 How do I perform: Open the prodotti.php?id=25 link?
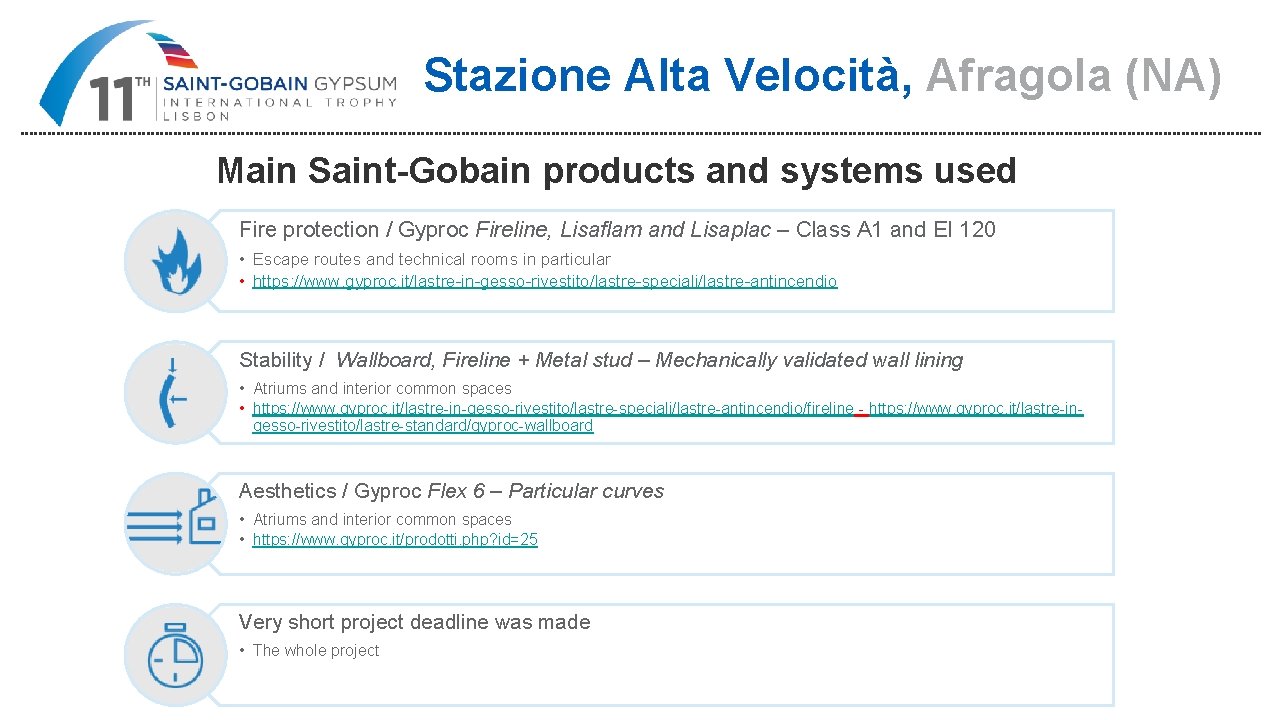395,540
